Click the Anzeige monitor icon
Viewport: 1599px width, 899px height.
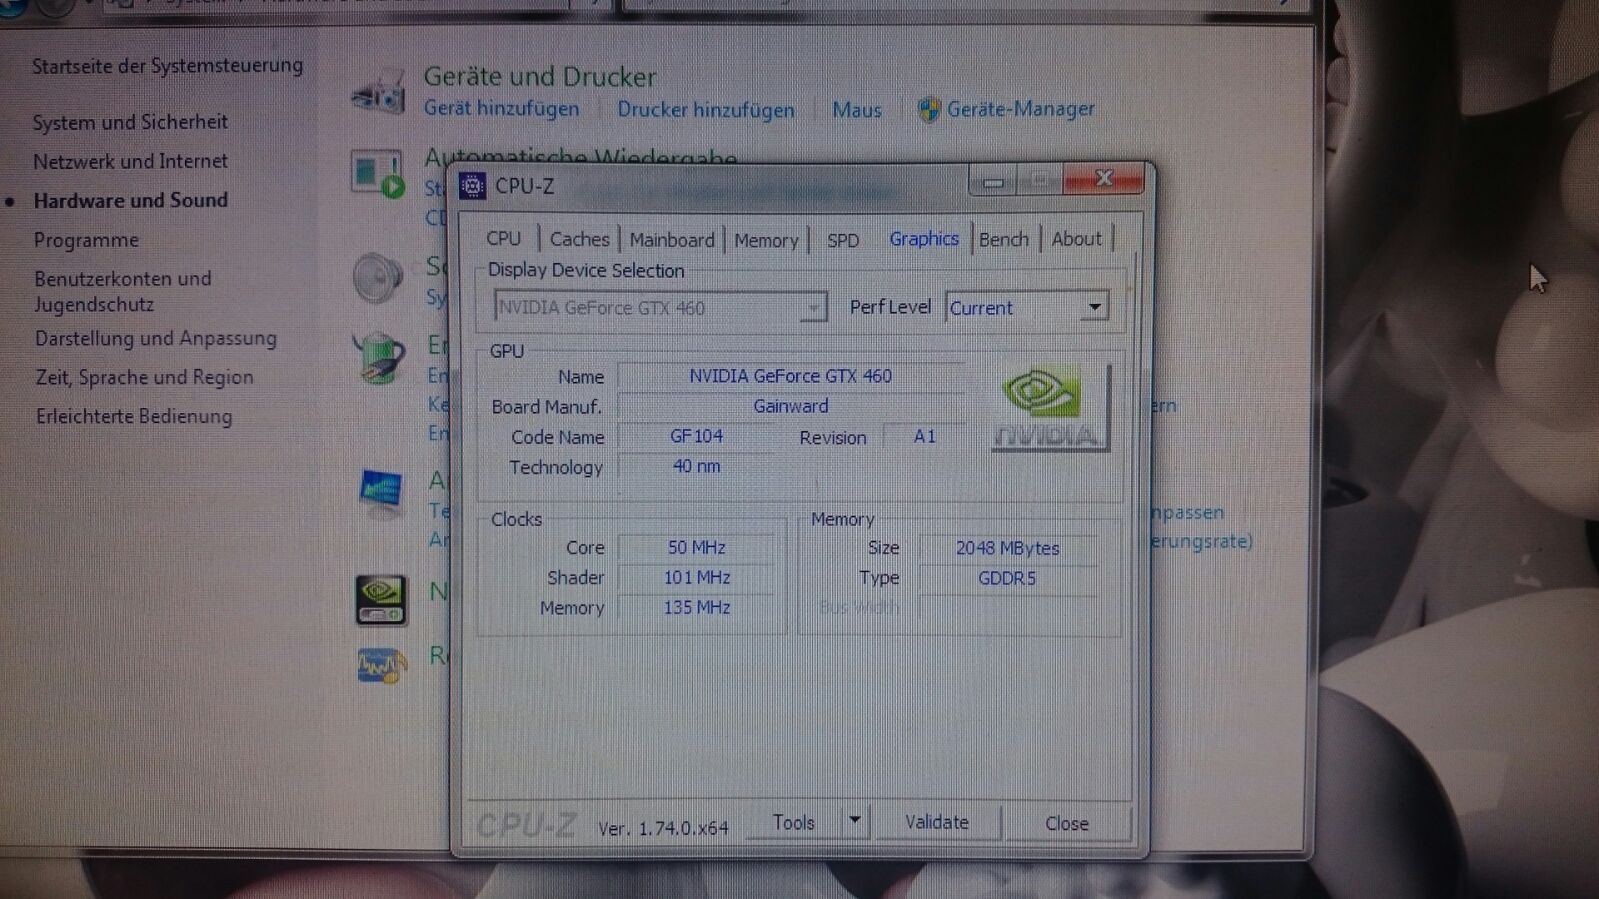pos(380,494)
